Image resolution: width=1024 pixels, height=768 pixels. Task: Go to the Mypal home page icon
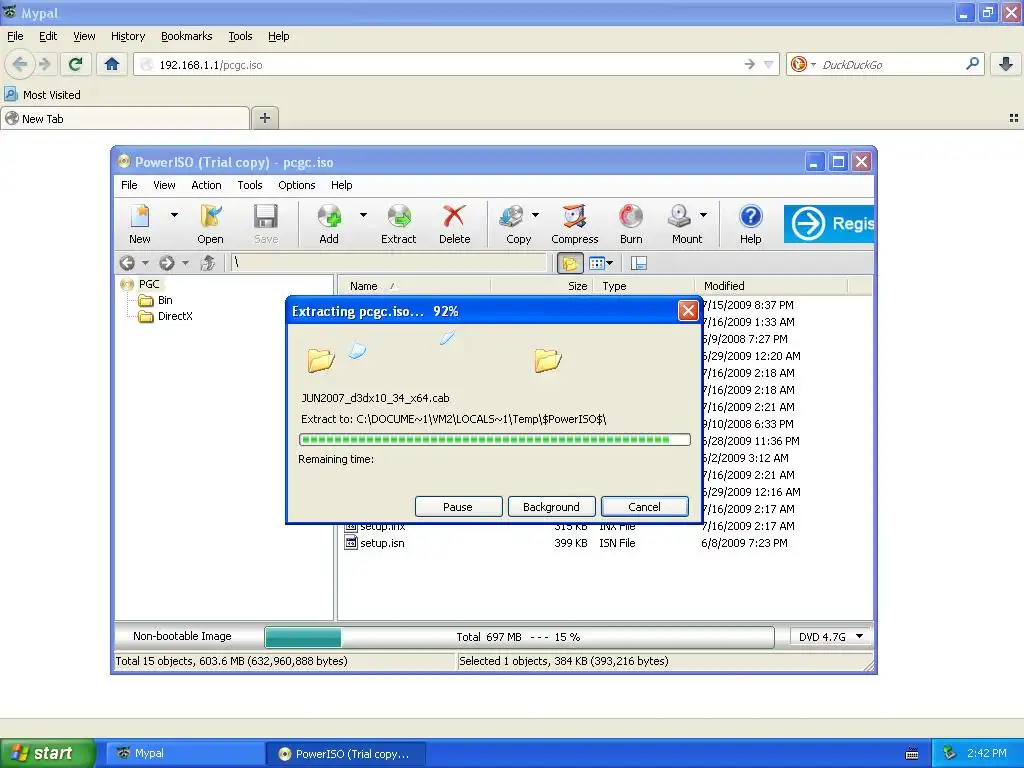[112, 64]
